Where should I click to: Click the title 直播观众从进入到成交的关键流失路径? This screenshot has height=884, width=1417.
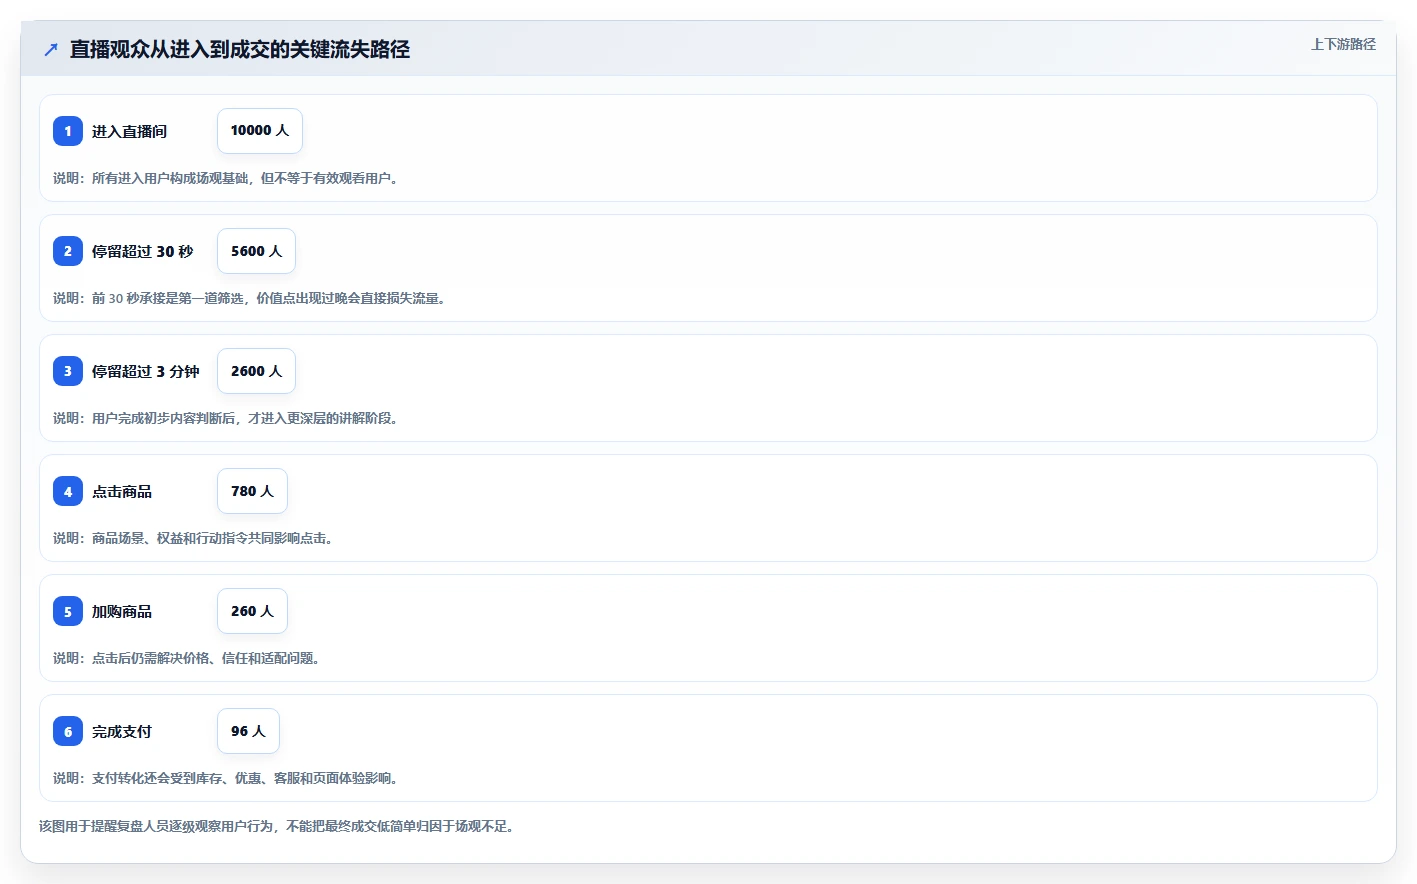(x=240, y=49)
